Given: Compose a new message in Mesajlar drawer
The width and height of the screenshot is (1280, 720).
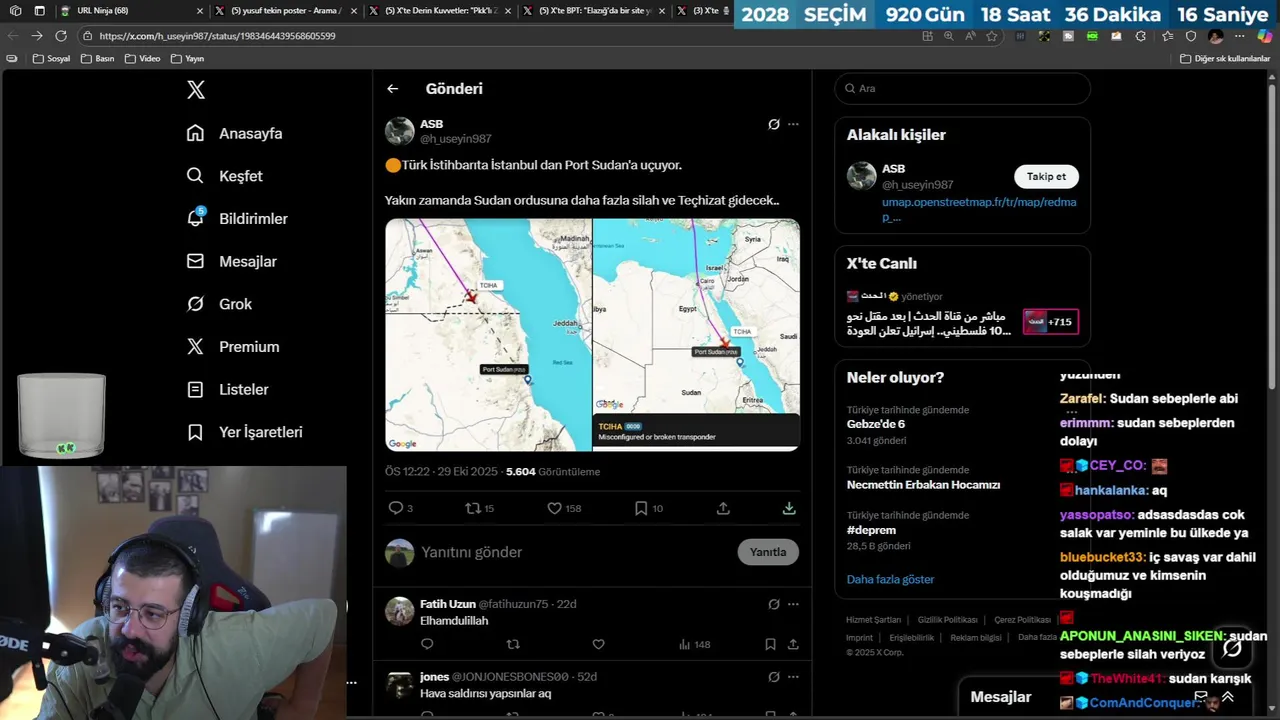Looking at the screenshot, I should (1200, 697).
